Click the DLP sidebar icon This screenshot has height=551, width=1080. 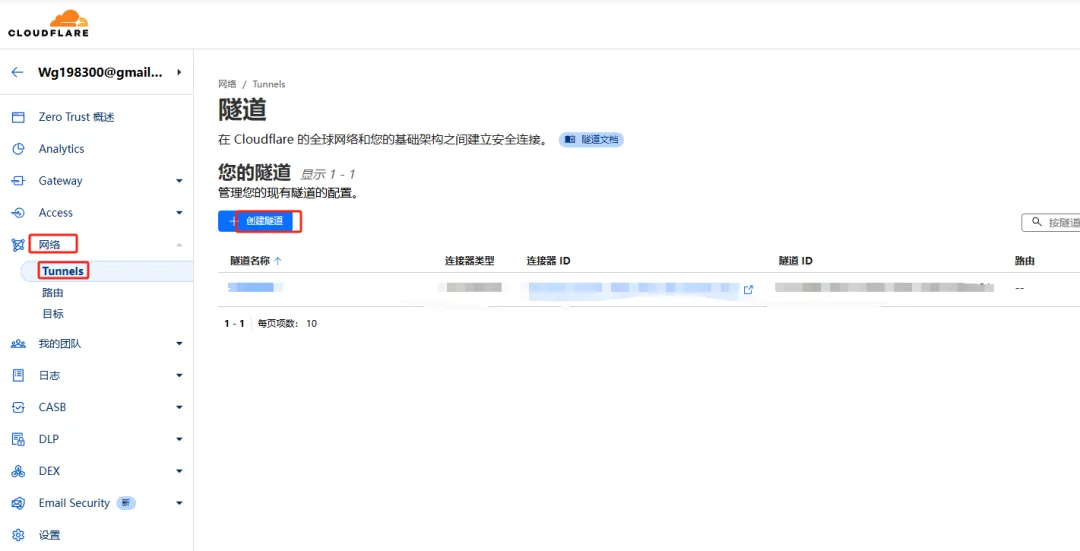coord(19,439)
